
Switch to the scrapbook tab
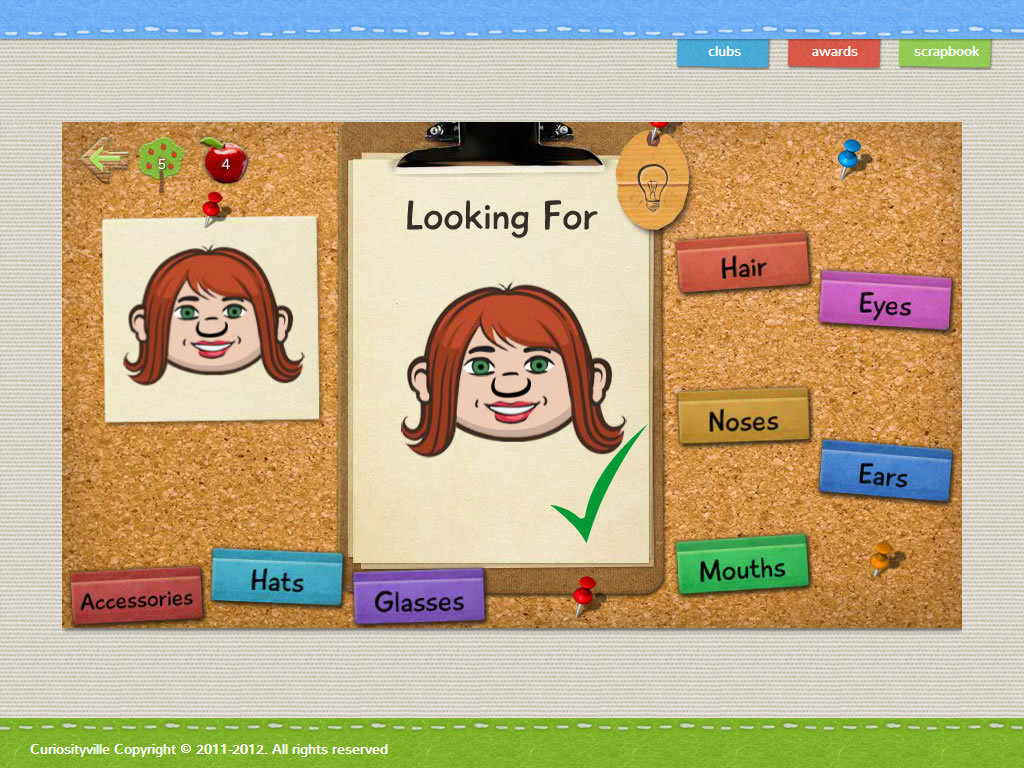[x=944, y=52]
